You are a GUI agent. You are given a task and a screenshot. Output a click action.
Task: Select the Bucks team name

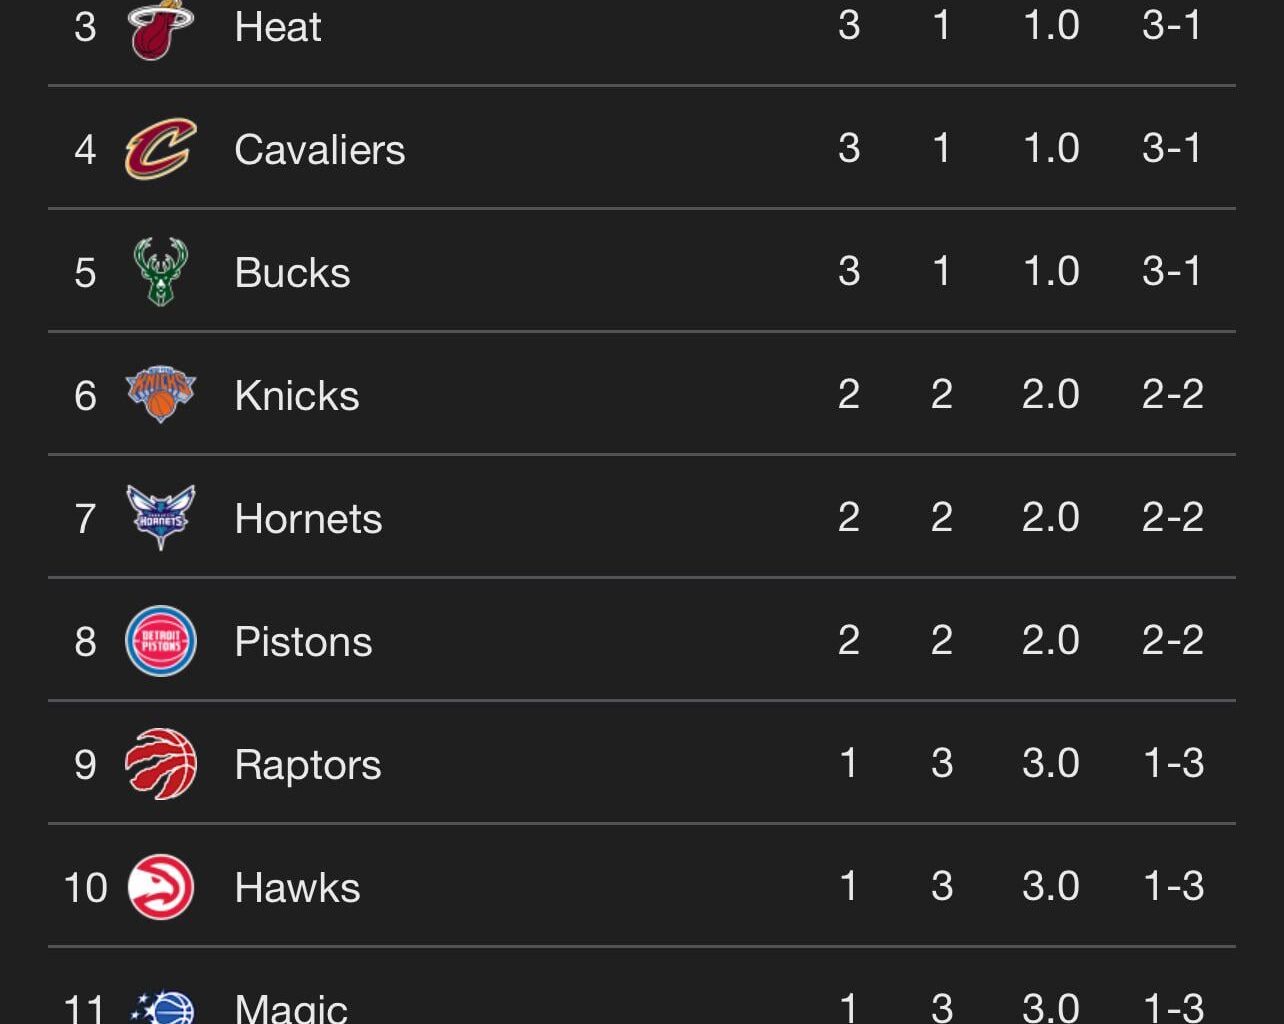pos(291,271)
